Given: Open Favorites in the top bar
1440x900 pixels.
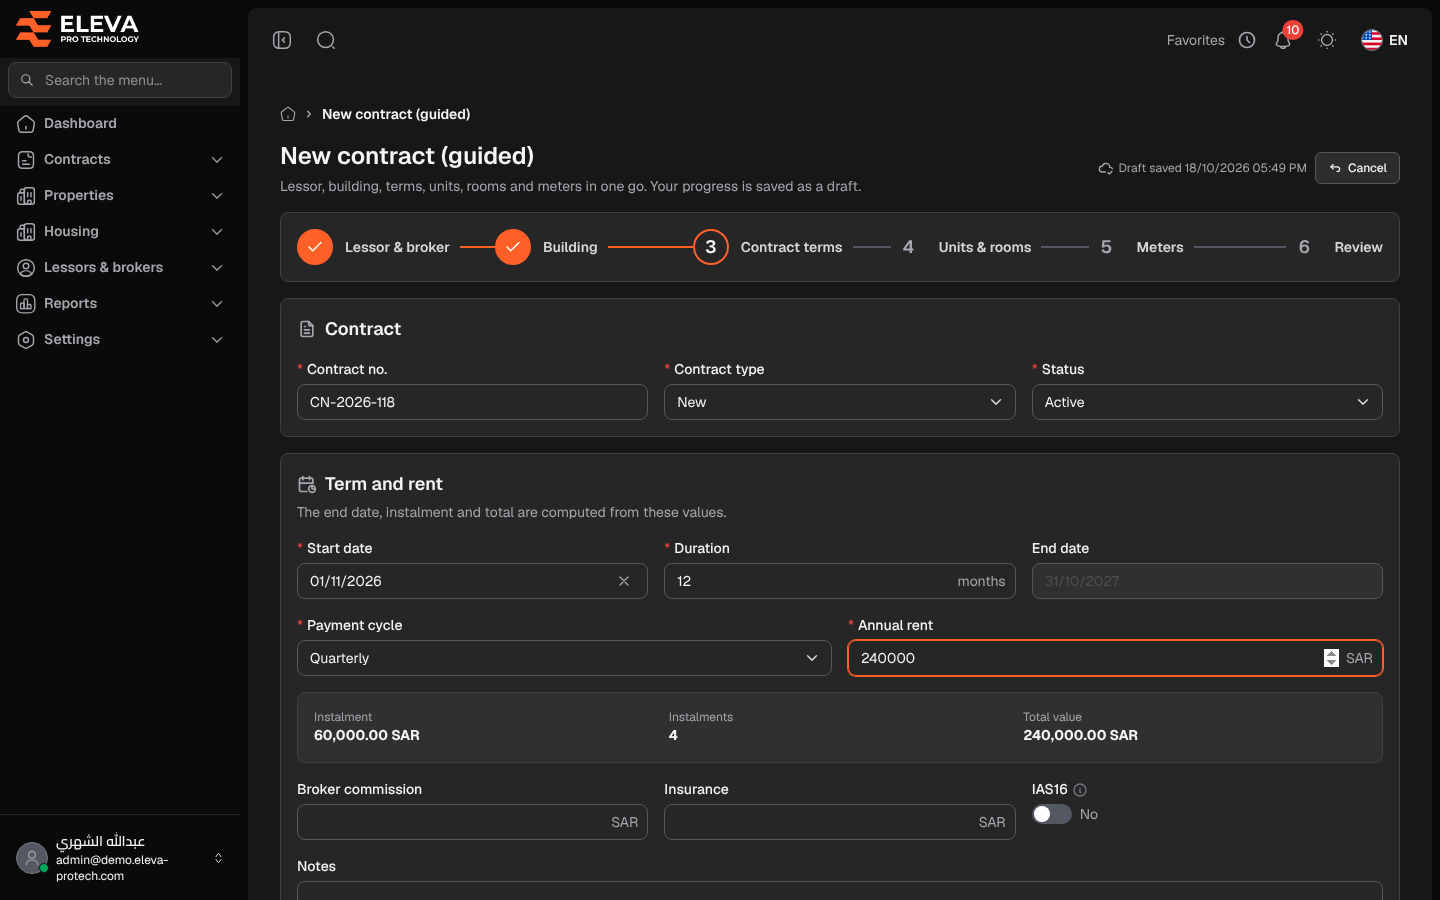Looking at the screenshot, I should click(1195, 40).
